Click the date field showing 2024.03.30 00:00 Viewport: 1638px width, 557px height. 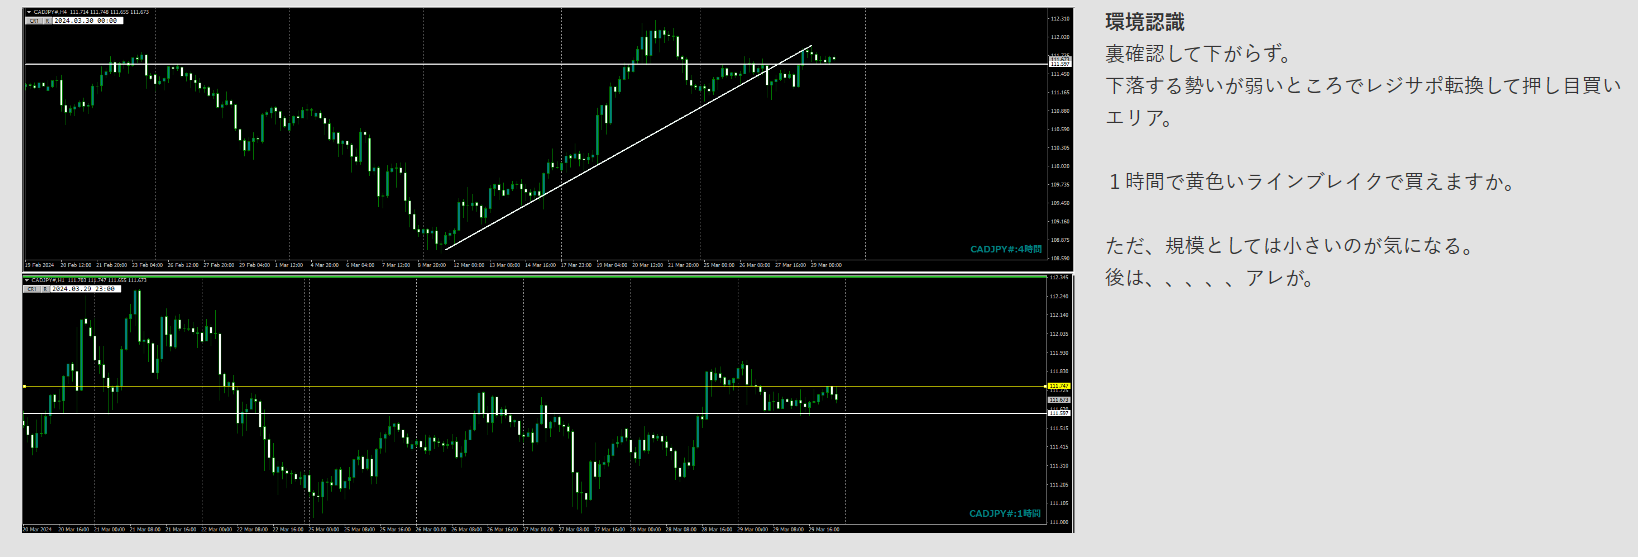point(88,21)
